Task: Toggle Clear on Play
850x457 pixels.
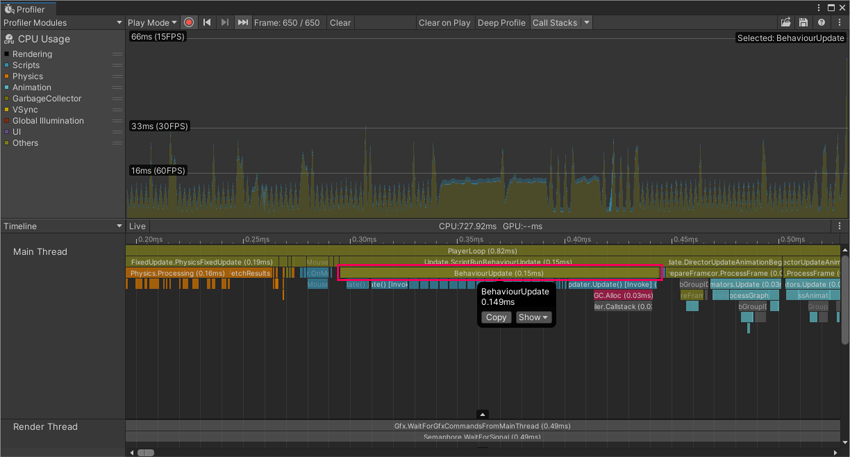Action: (444, 22)
